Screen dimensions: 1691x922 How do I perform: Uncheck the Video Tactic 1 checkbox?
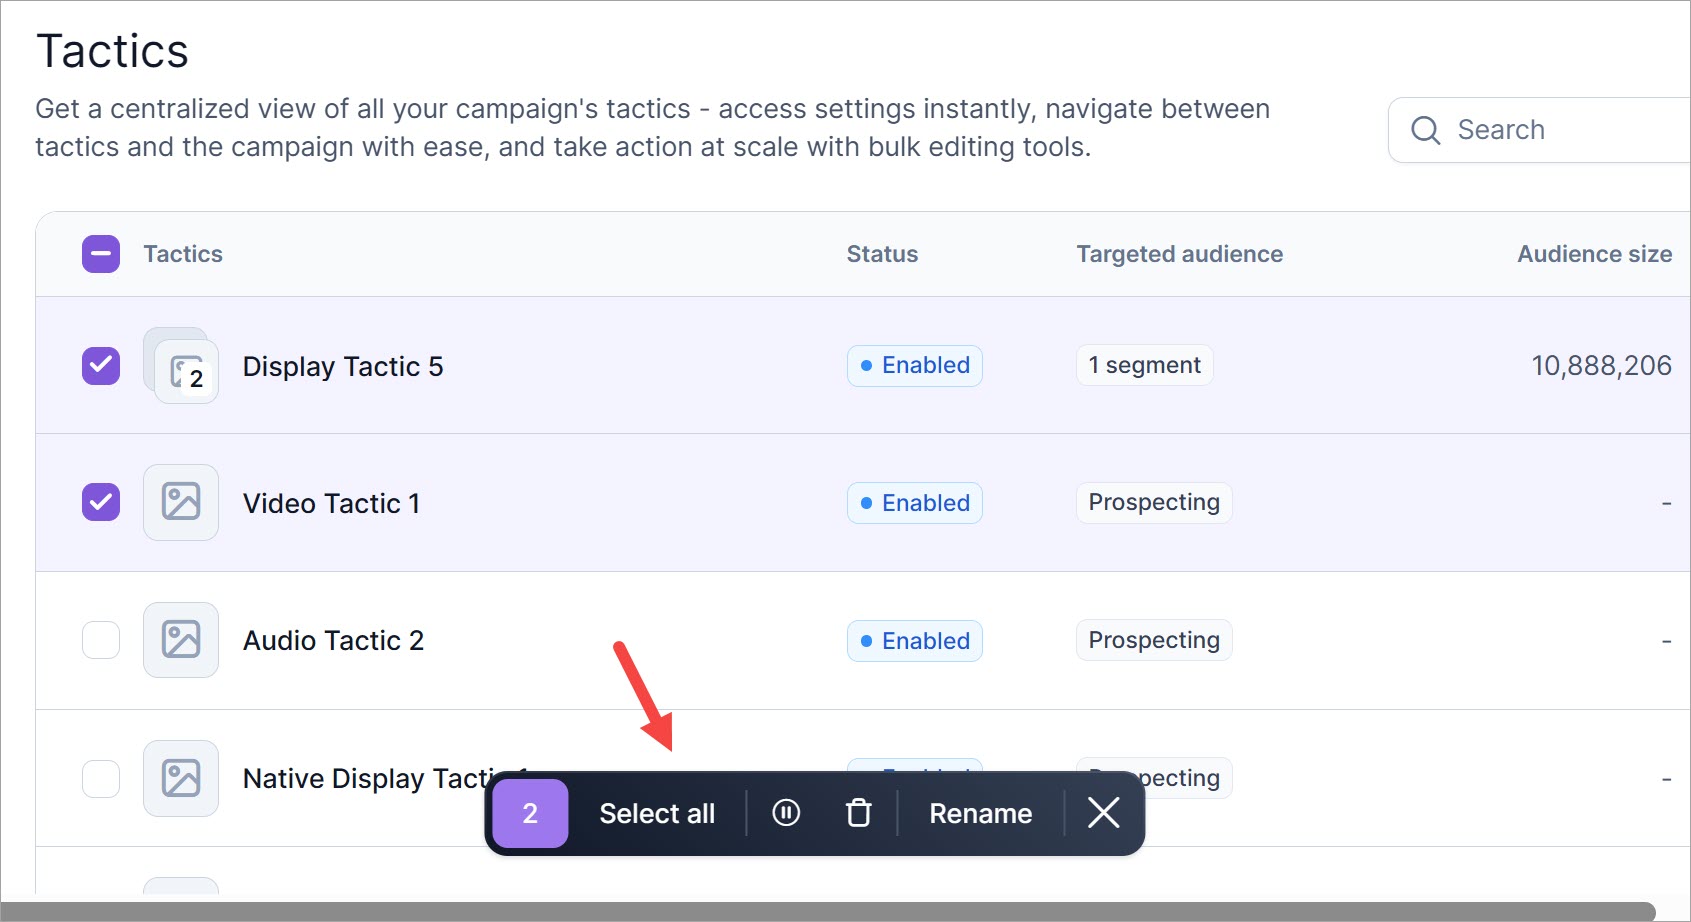click(x=101, y=502)
